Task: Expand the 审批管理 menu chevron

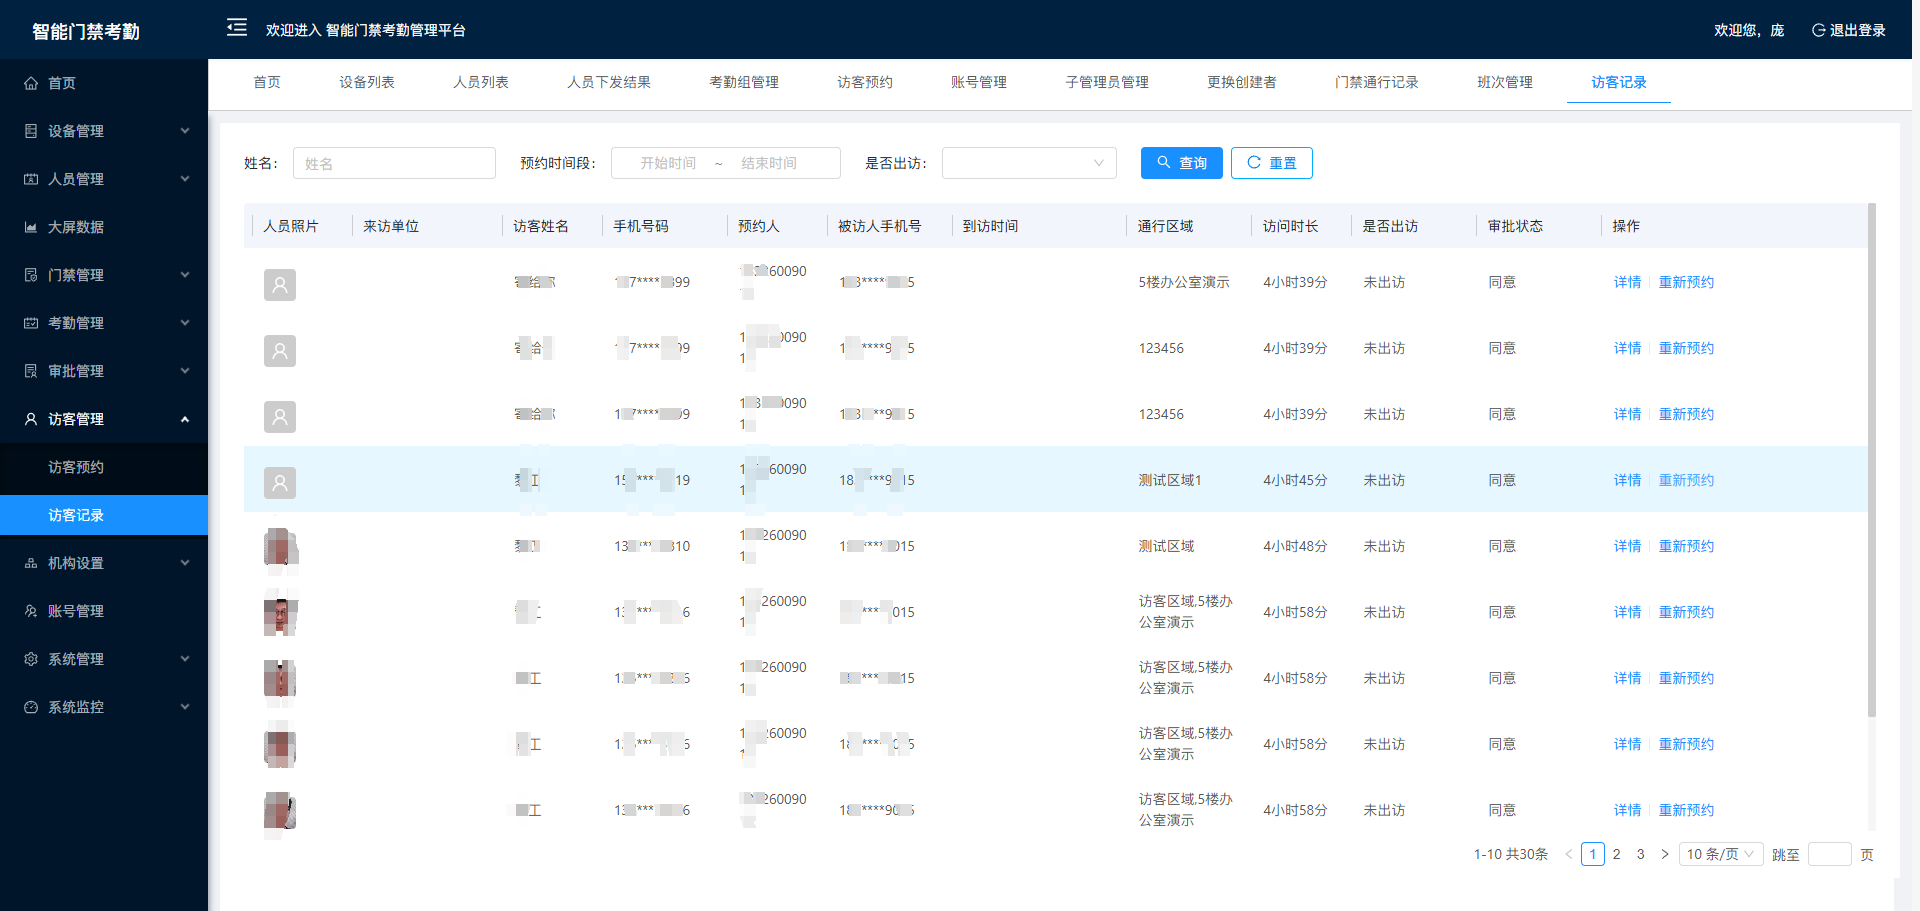Action: (x=185, y=371)
